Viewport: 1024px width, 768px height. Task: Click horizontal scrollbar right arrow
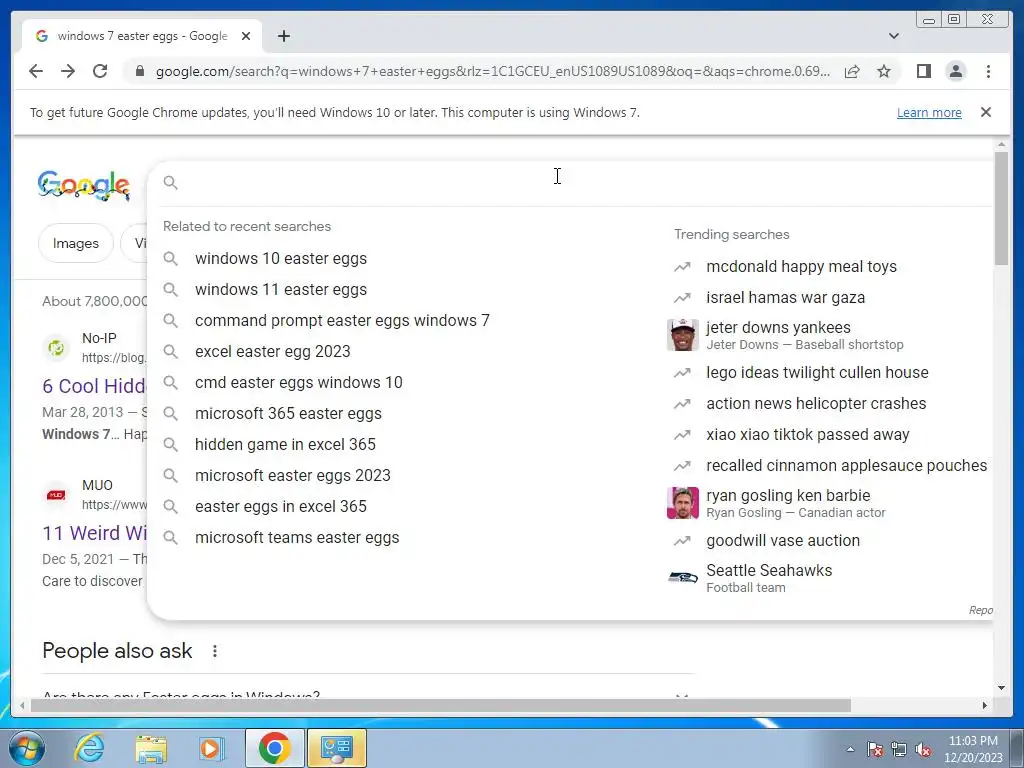coord(985,705)
